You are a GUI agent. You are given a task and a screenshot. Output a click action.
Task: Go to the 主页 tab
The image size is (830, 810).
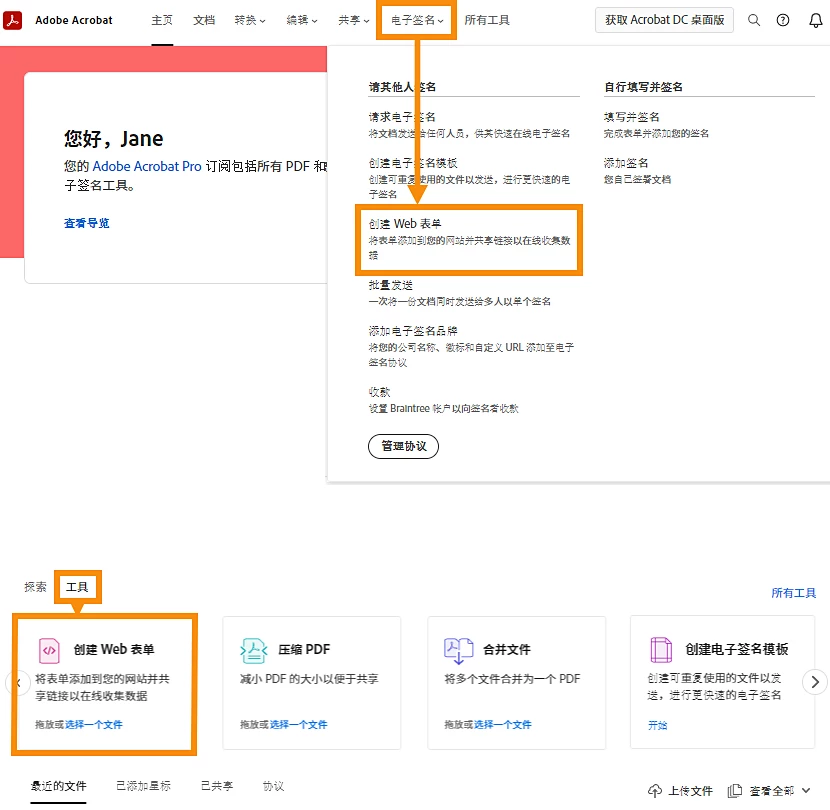click(162, 20)
